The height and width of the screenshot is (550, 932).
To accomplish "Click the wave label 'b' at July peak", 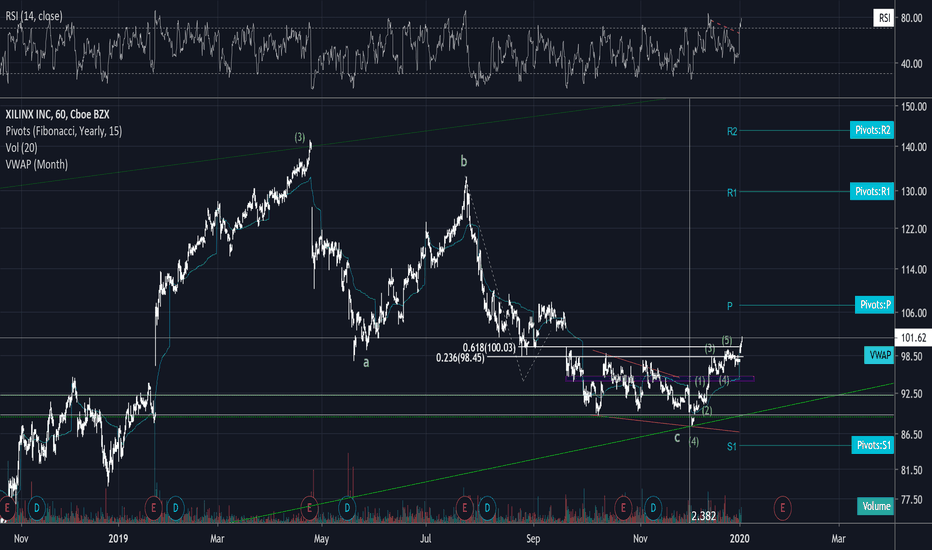I will 464,161.
